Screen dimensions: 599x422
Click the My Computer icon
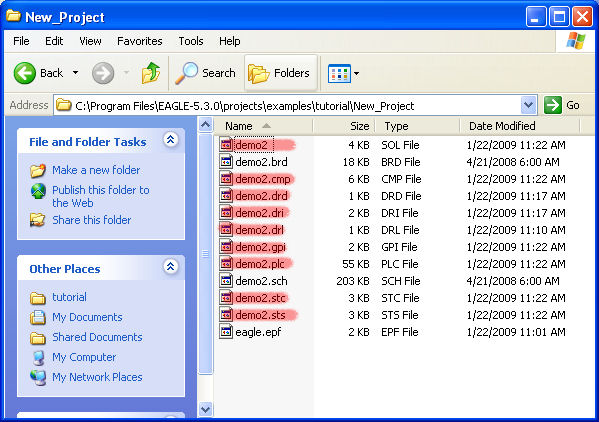(x=38, y=357)
